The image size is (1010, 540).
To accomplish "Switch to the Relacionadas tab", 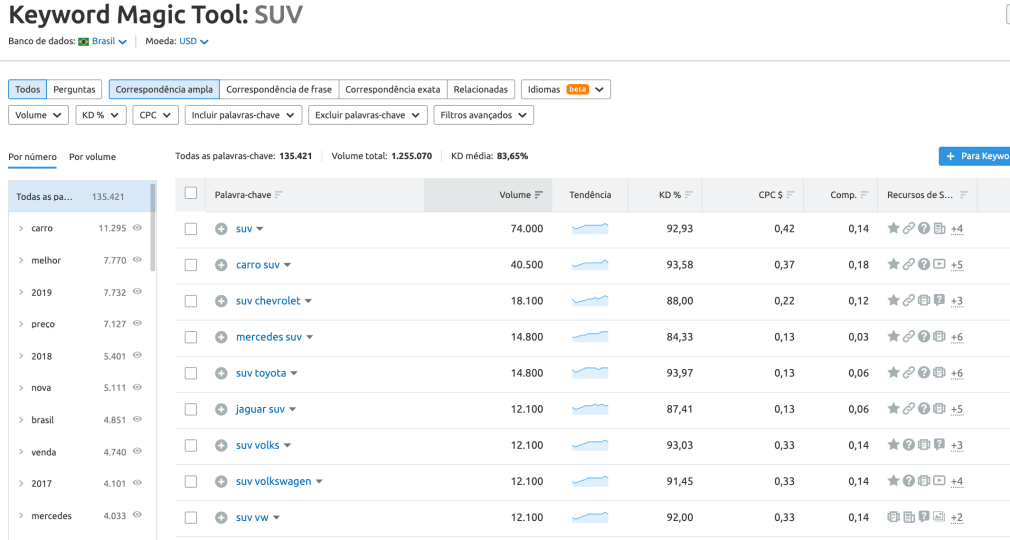I will tap(481, 90).
